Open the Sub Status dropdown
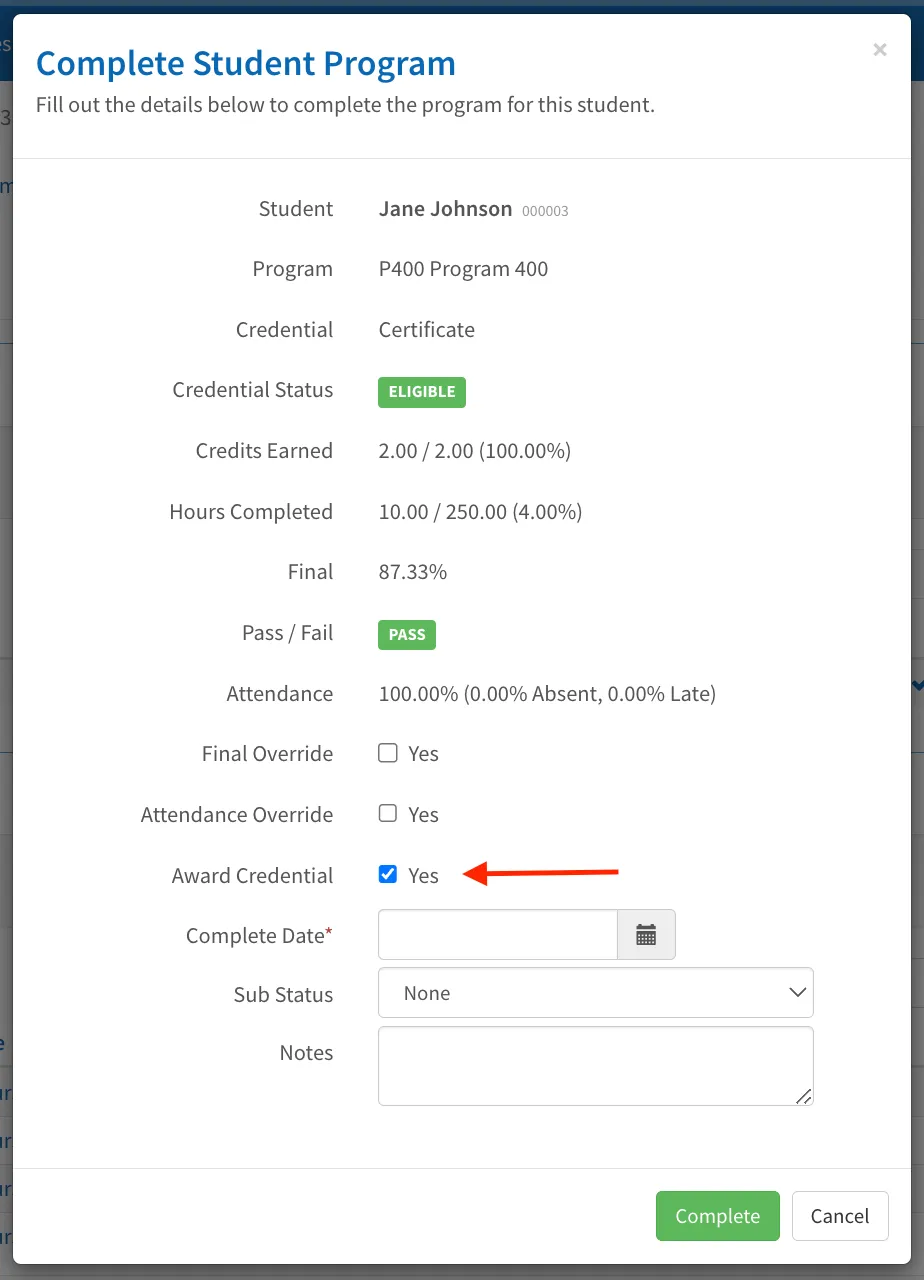 coord(596,993)
